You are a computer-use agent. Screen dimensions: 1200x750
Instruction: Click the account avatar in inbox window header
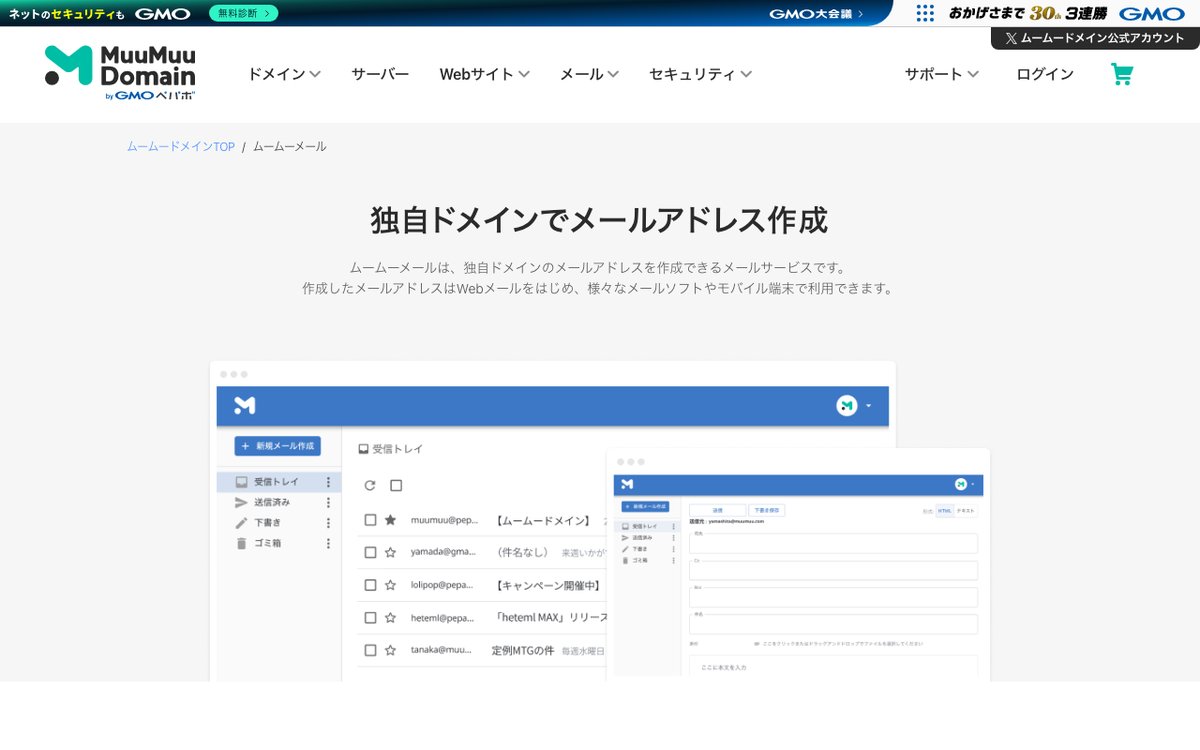[847, 405]
